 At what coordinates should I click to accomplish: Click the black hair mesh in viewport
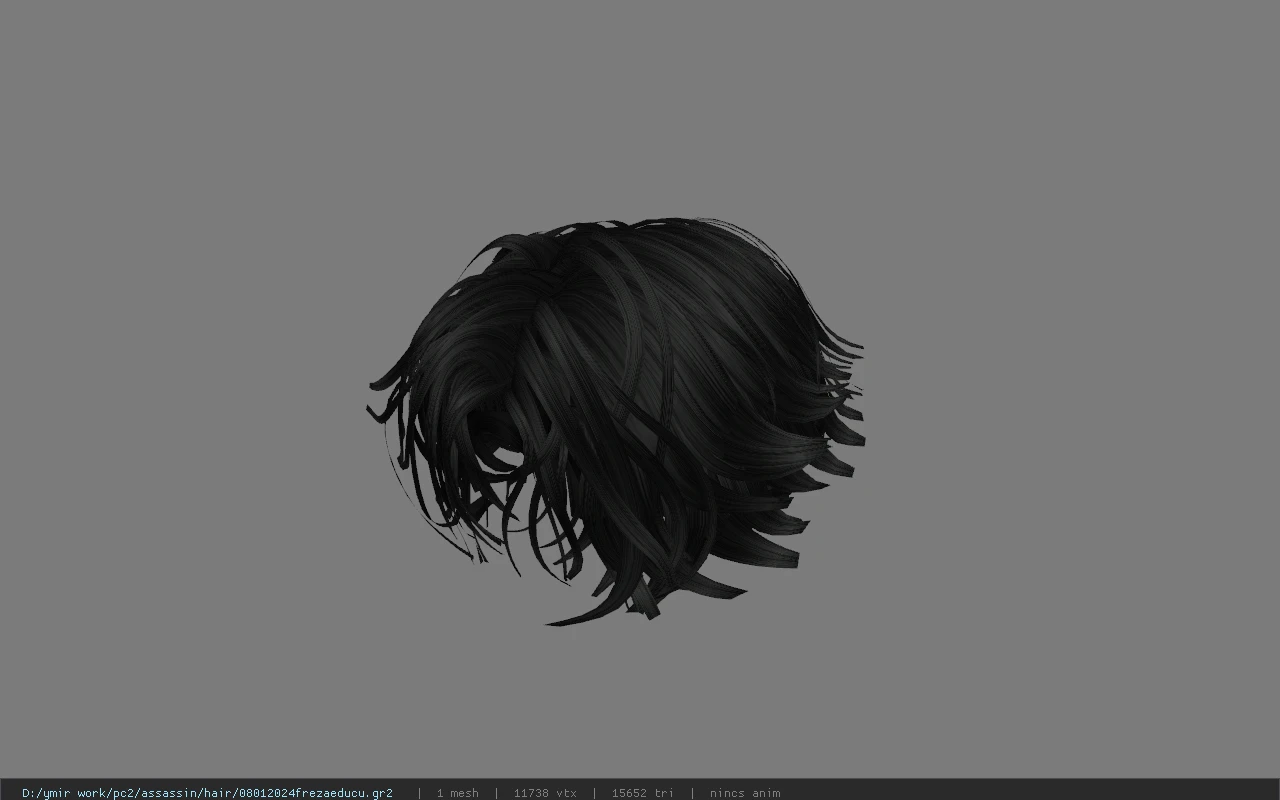615,420
